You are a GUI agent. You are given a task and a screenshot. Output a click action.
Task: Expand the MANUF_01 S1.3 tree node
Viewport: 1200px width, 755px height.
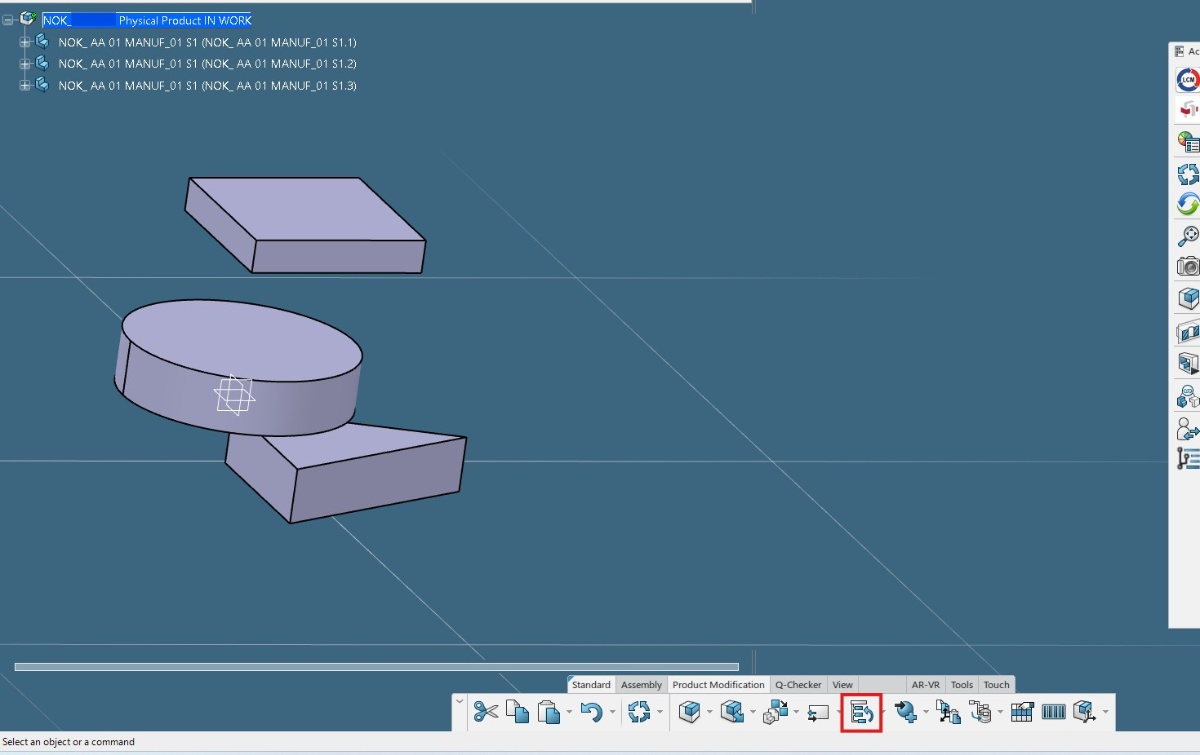point(25,86)
